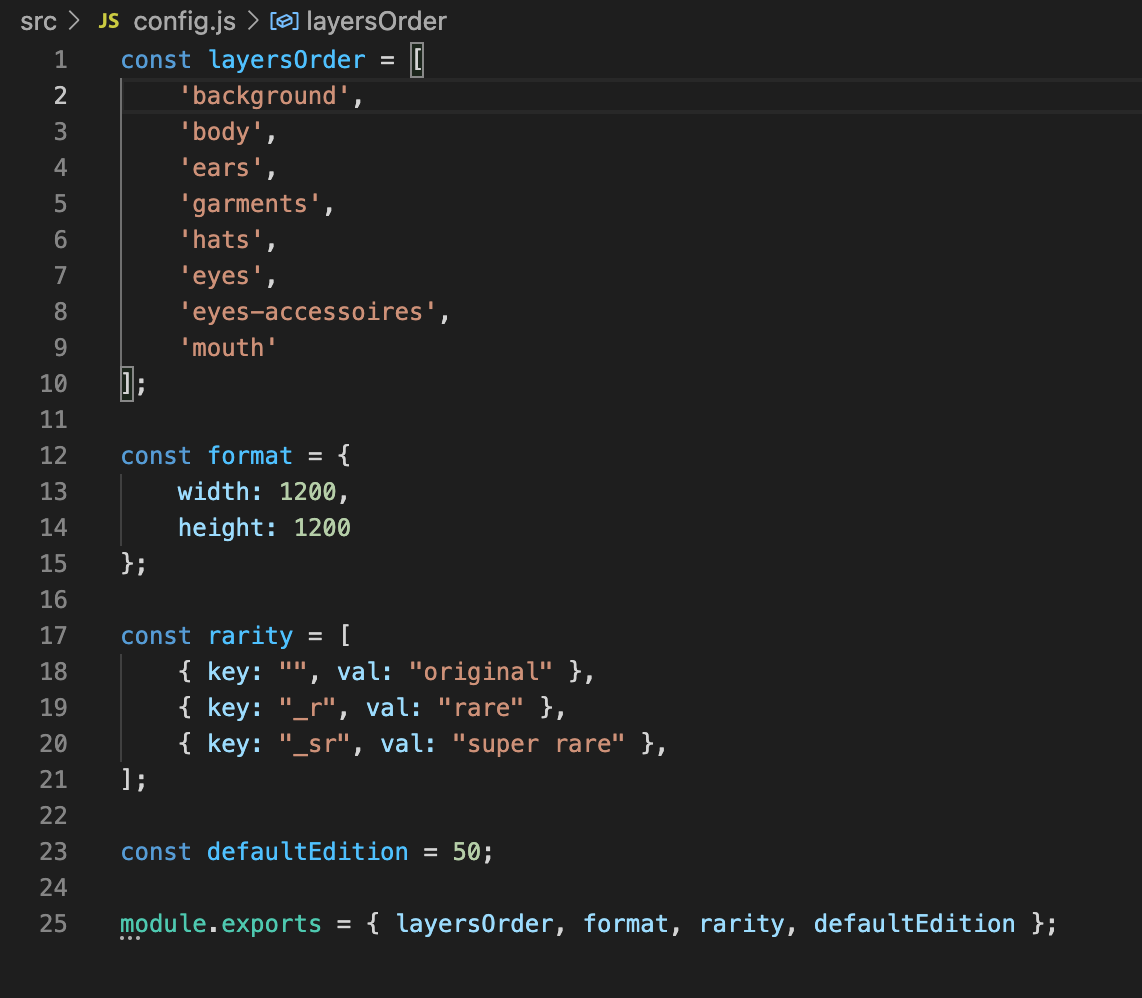
Task: Select line number 25 in the gutter
Action: 52,924
